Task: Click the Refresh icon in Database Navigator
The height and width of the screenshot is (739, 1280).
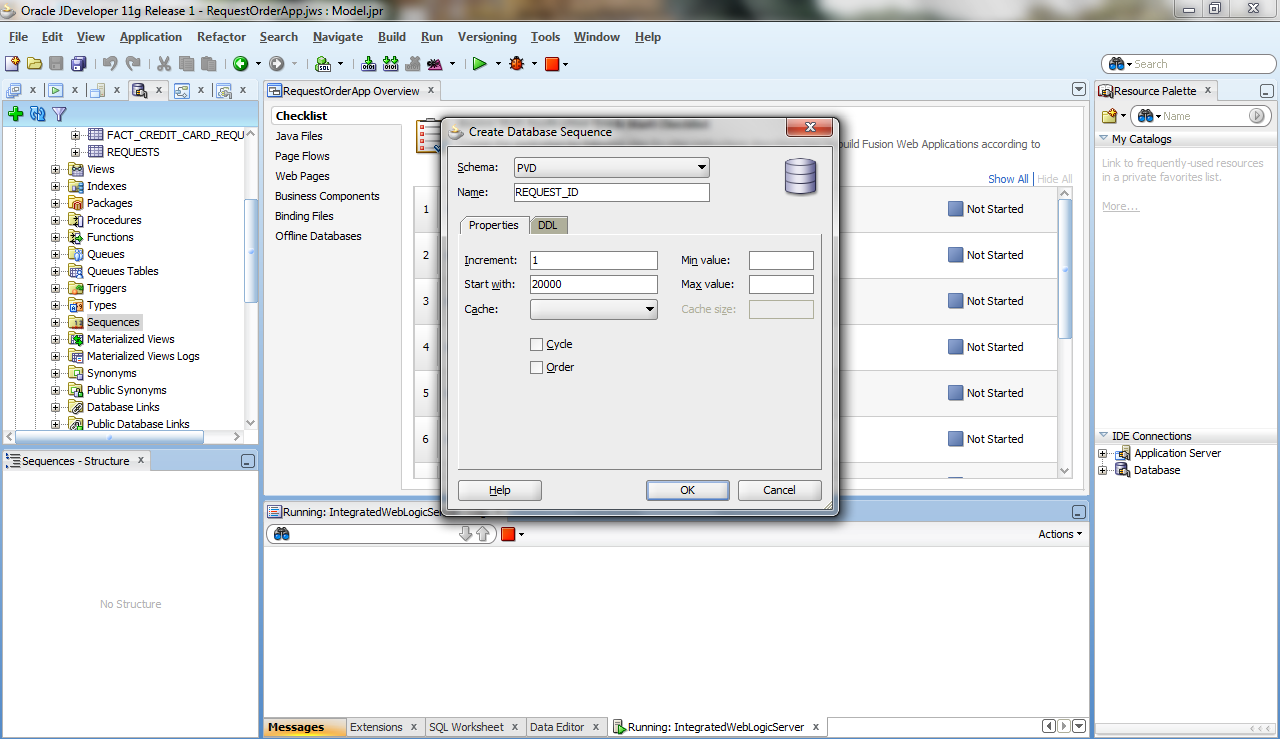Action: click(38, 114)
